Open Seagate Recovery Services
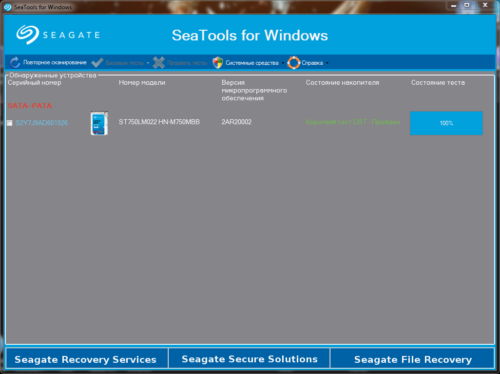Image resolution: width=500 pixels, height=374 pixels. click(x=86, y=359)
